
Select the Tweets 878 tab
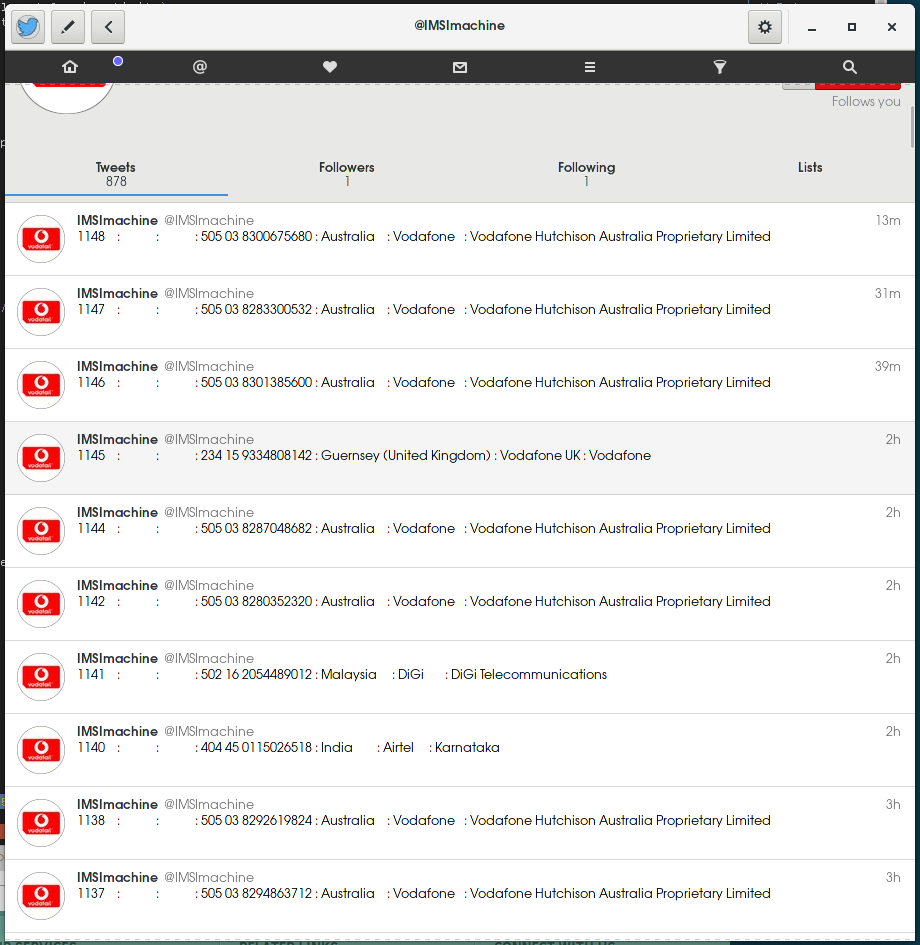click(116, 174)
